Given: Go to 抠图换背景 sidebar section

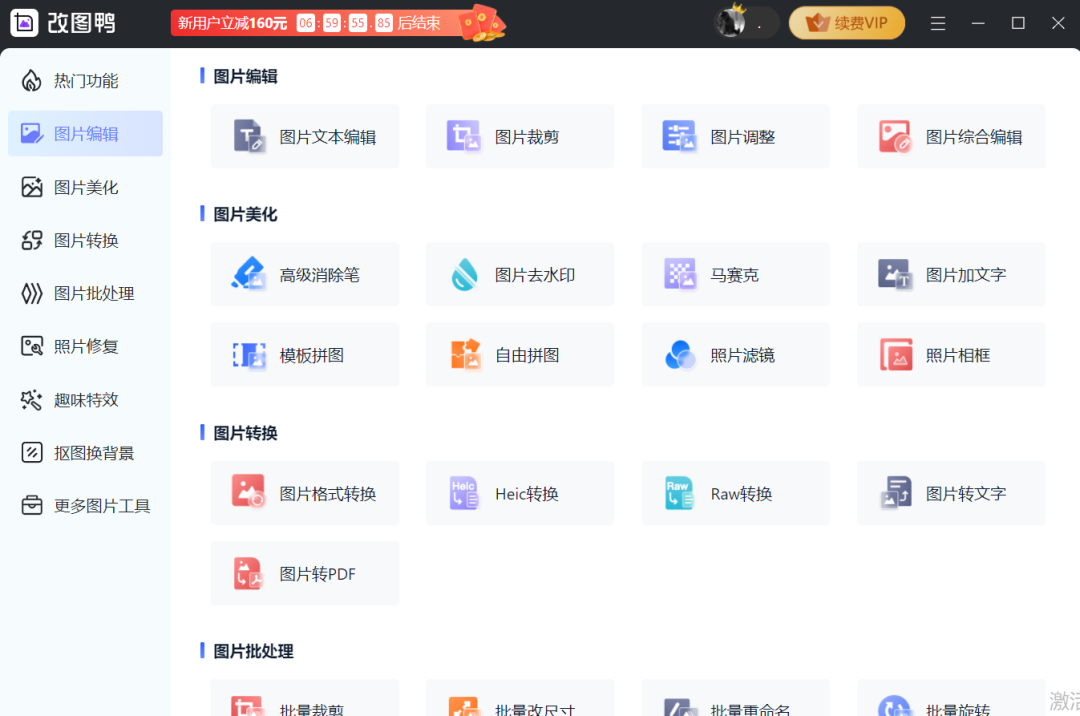Looking at the screenshot, I should click(x=85, y=452).
